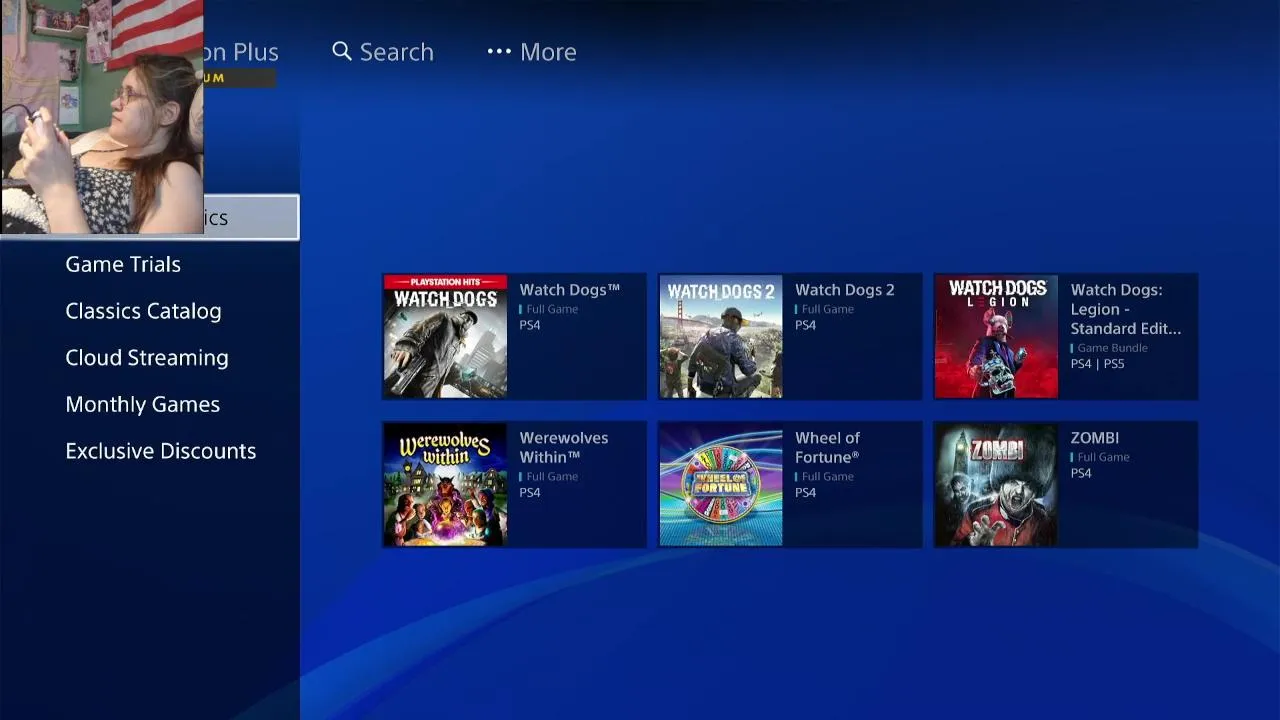Open Game Trials in sidebar
Viewport: 1280px width, 720px height.
tap(123, 264)
